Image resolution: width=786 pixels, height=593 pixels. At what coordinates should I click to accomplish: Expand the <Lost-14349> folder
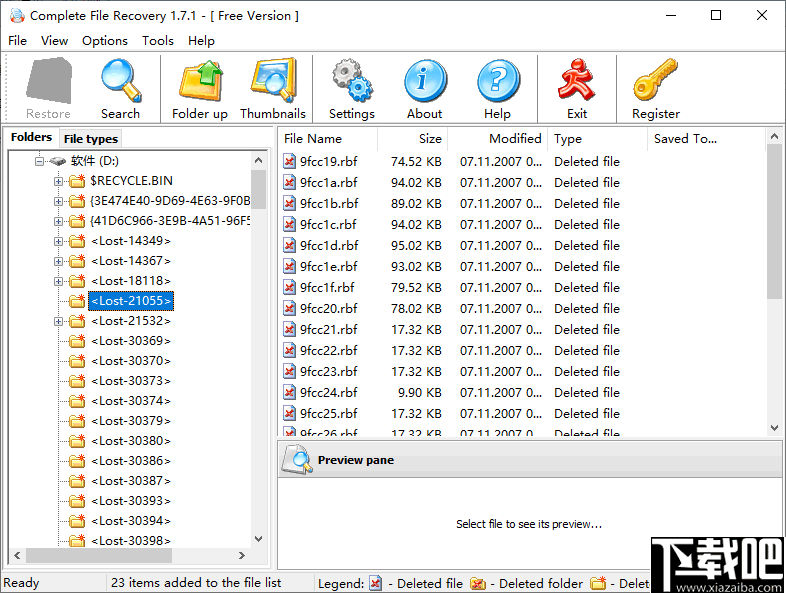pyautogui.click(x=59, y=241)
